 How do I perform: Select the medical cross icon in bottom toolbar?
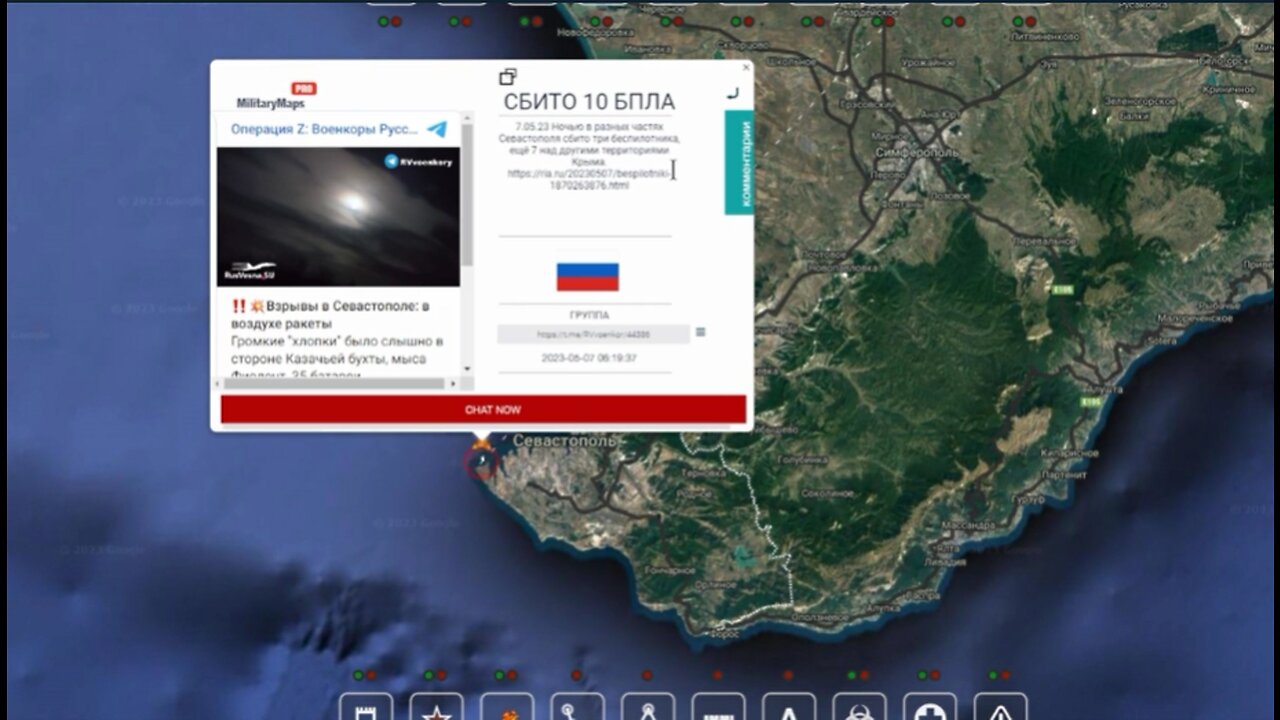point(930,707)
